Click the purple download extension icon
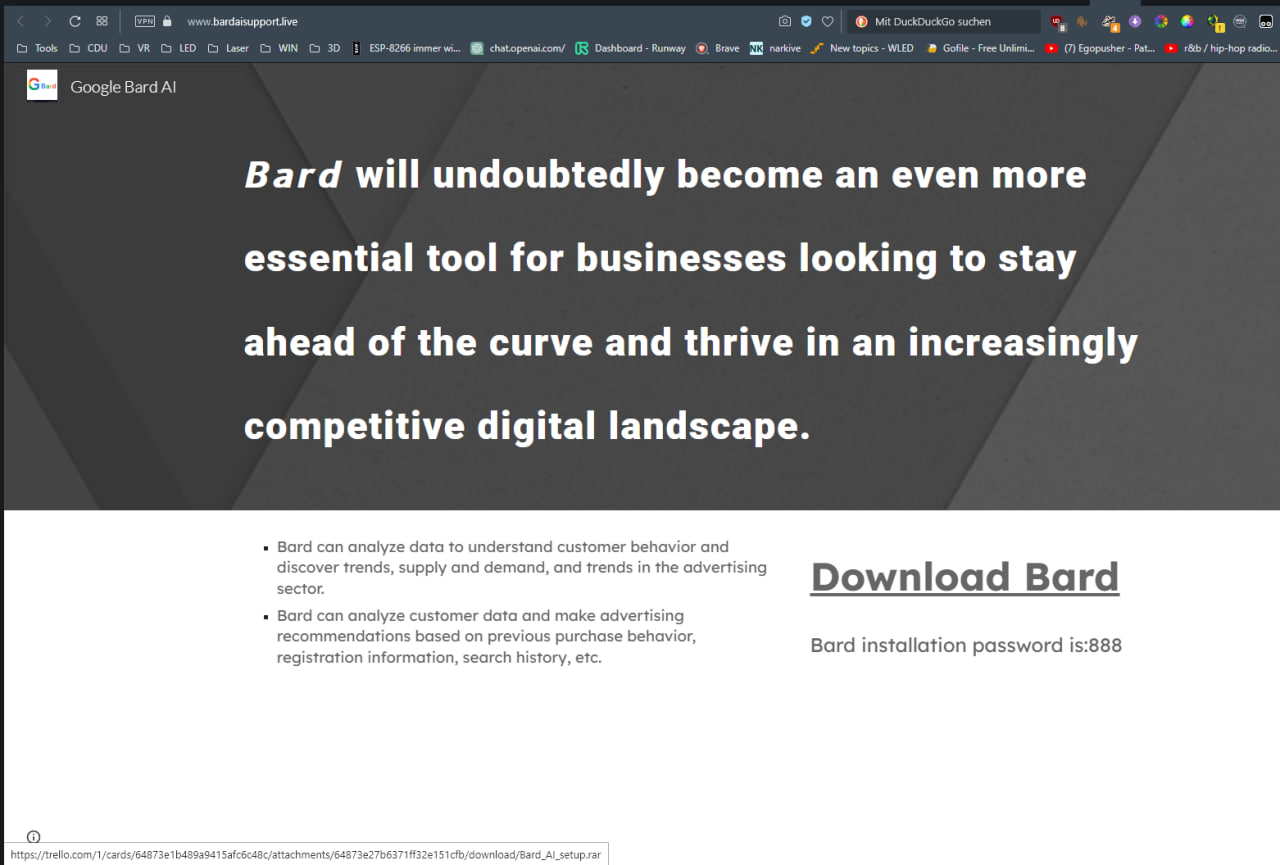The image size is (1280, 865). click(1135, 21)
